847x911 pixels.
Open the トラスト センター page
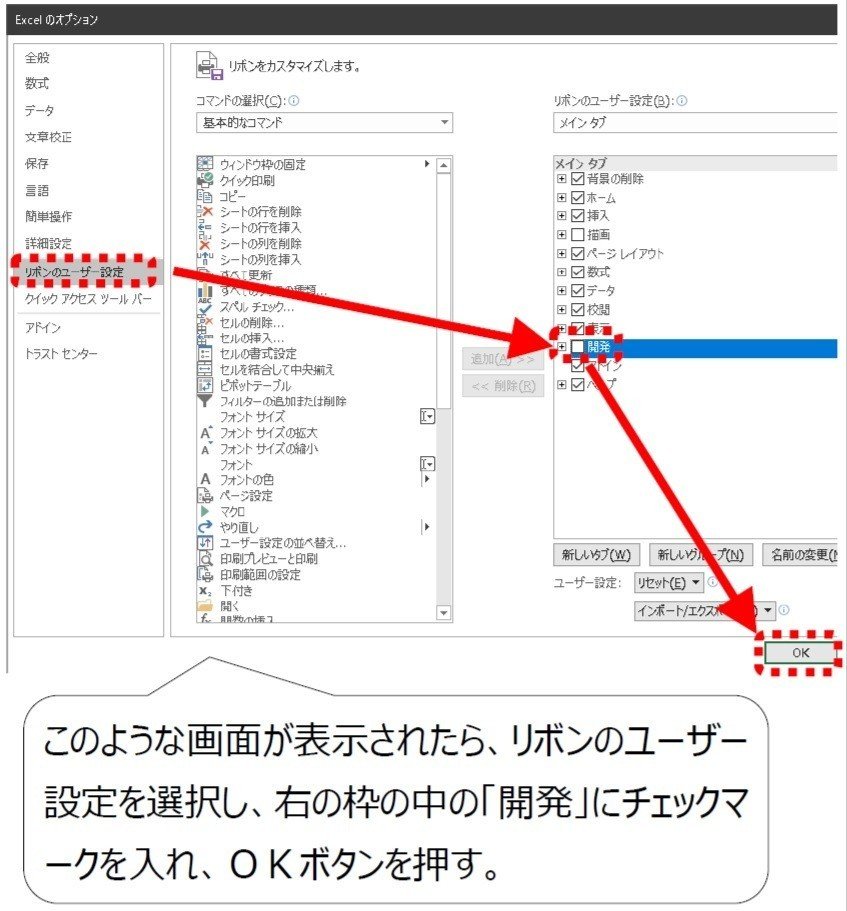59,352
